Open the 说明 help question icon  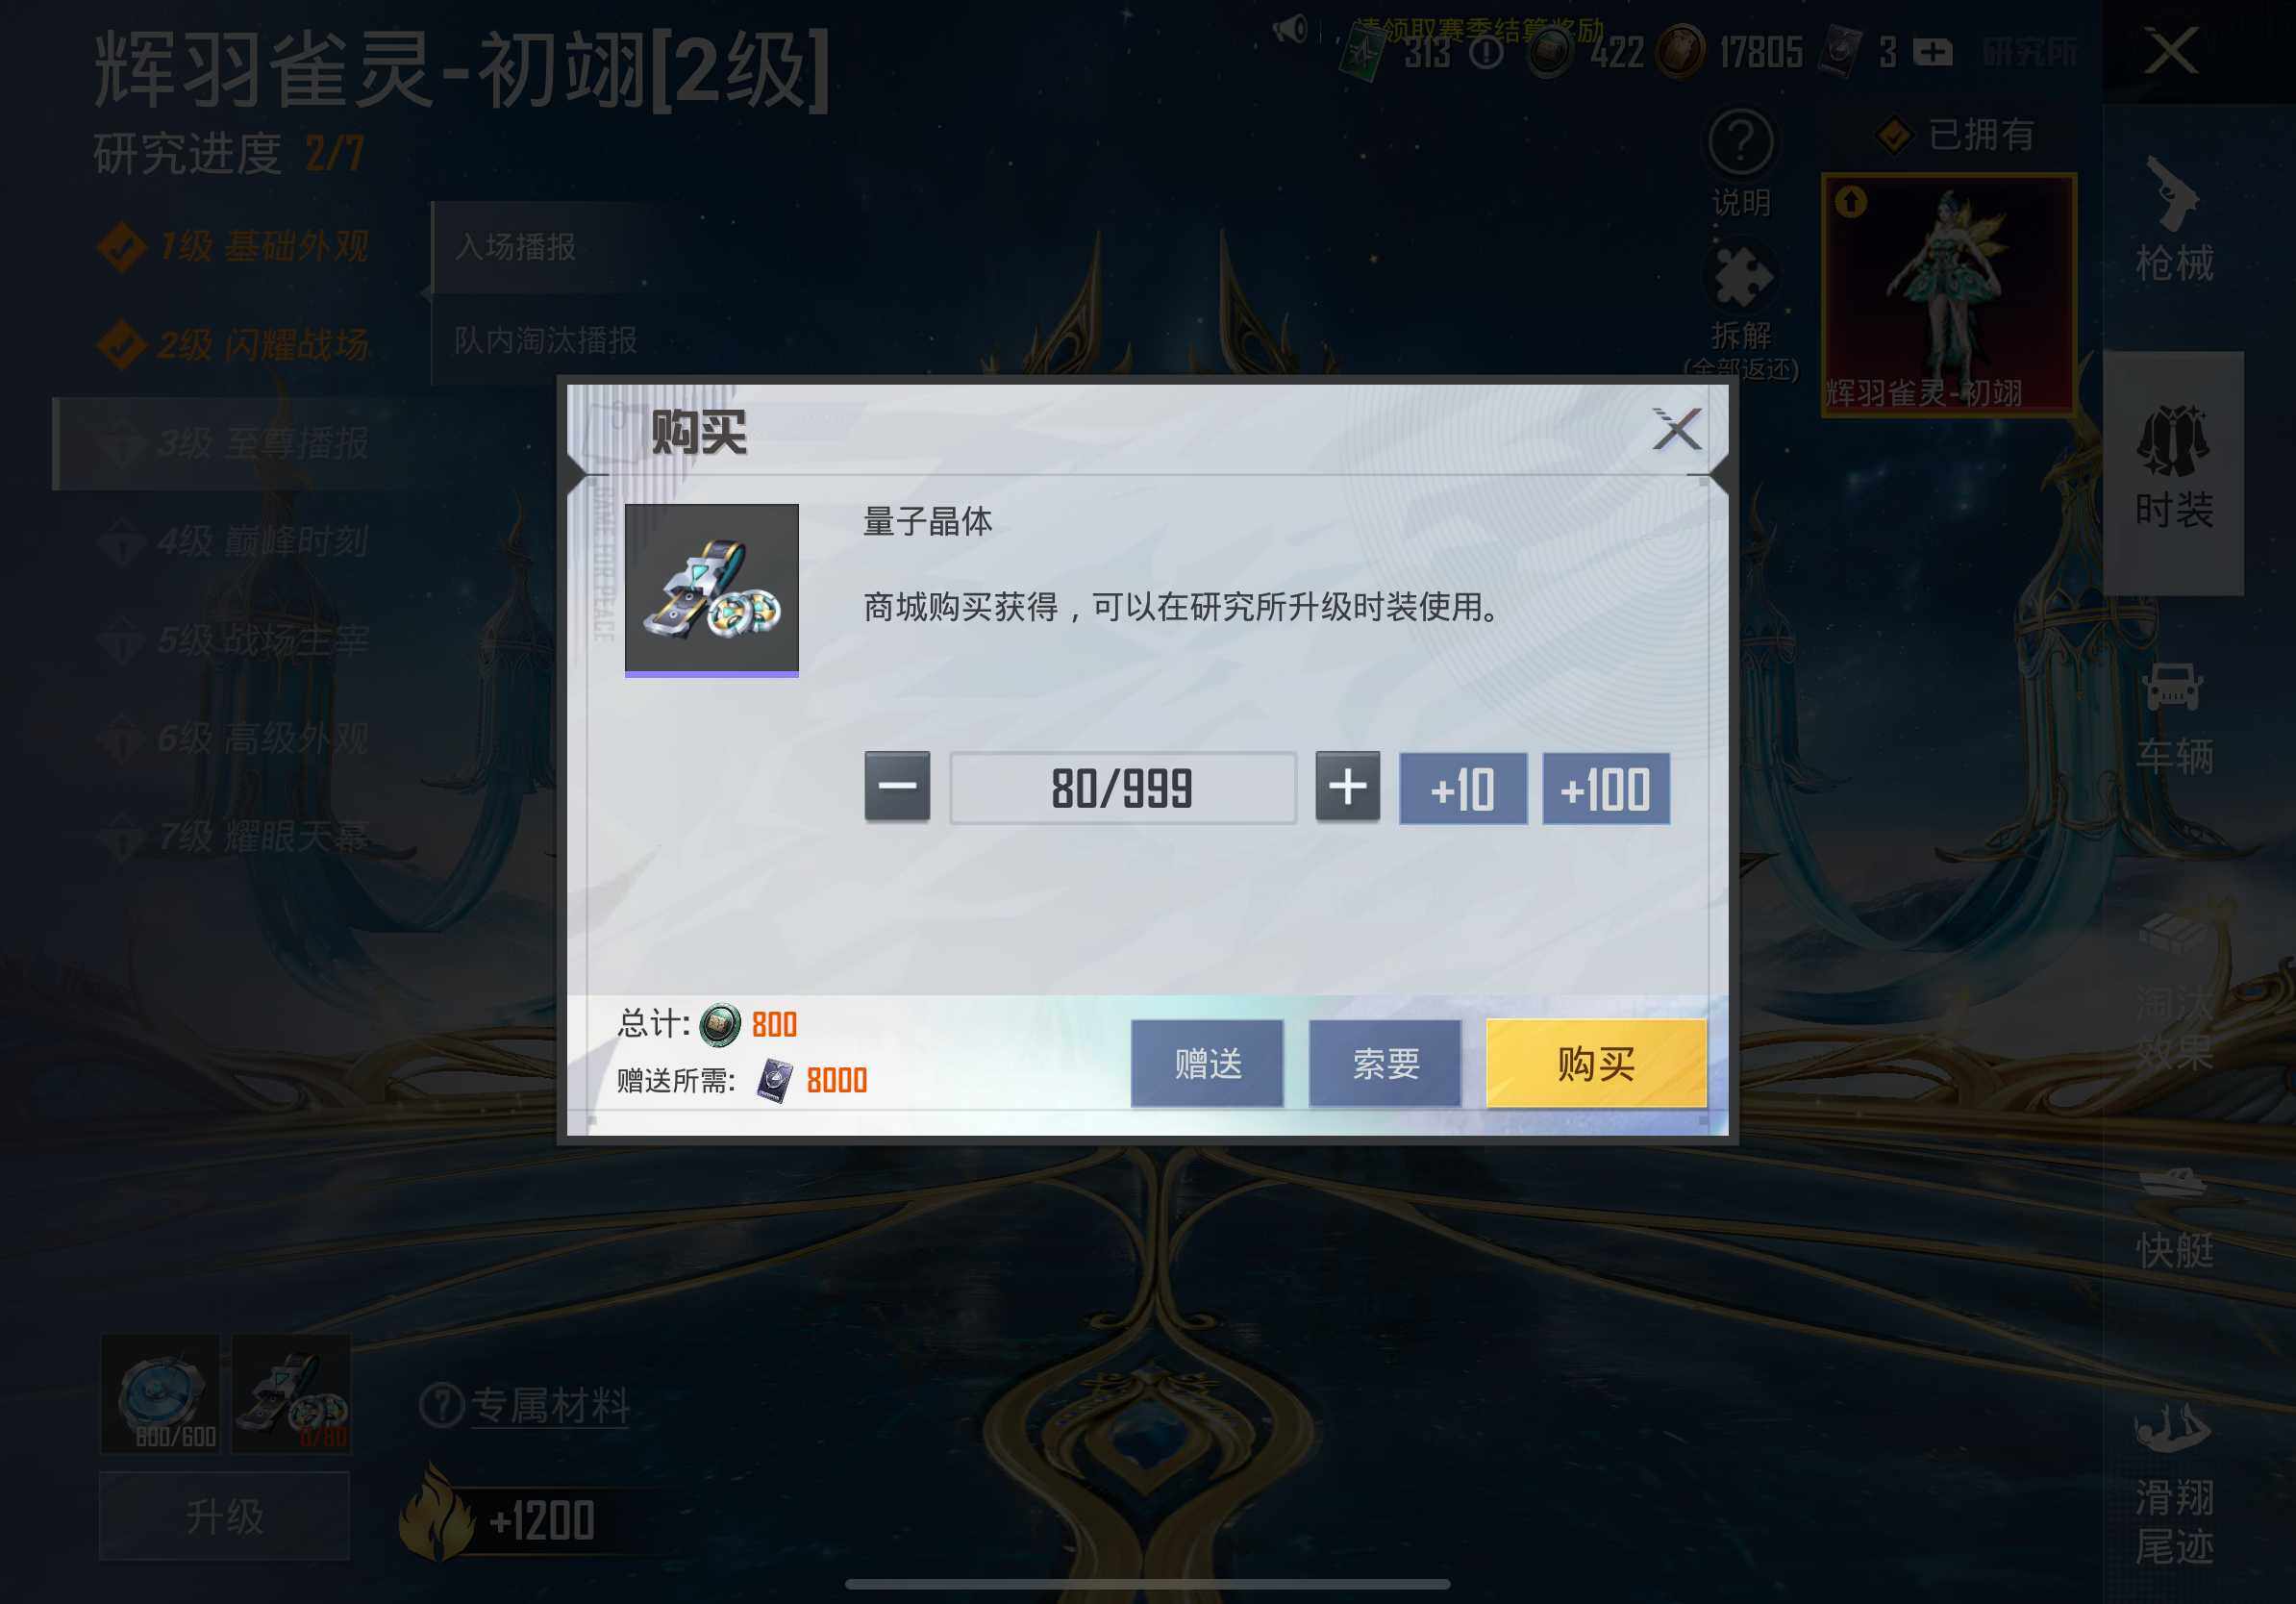1740,143
